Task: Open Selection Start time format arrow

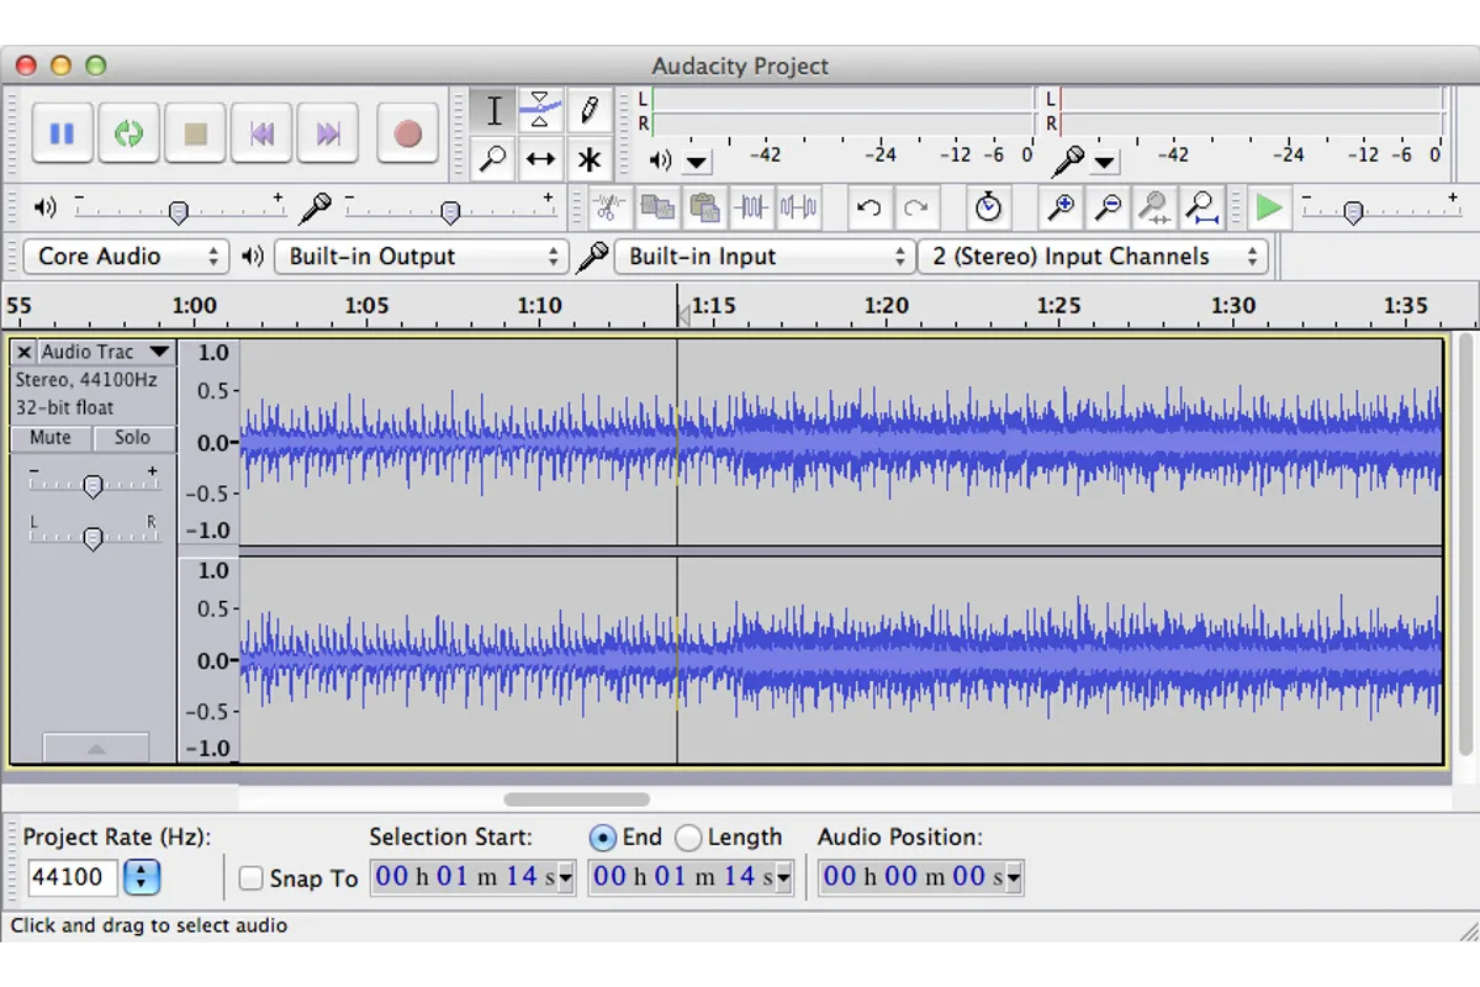Action: pyautogui.click(x=565, y=878)
